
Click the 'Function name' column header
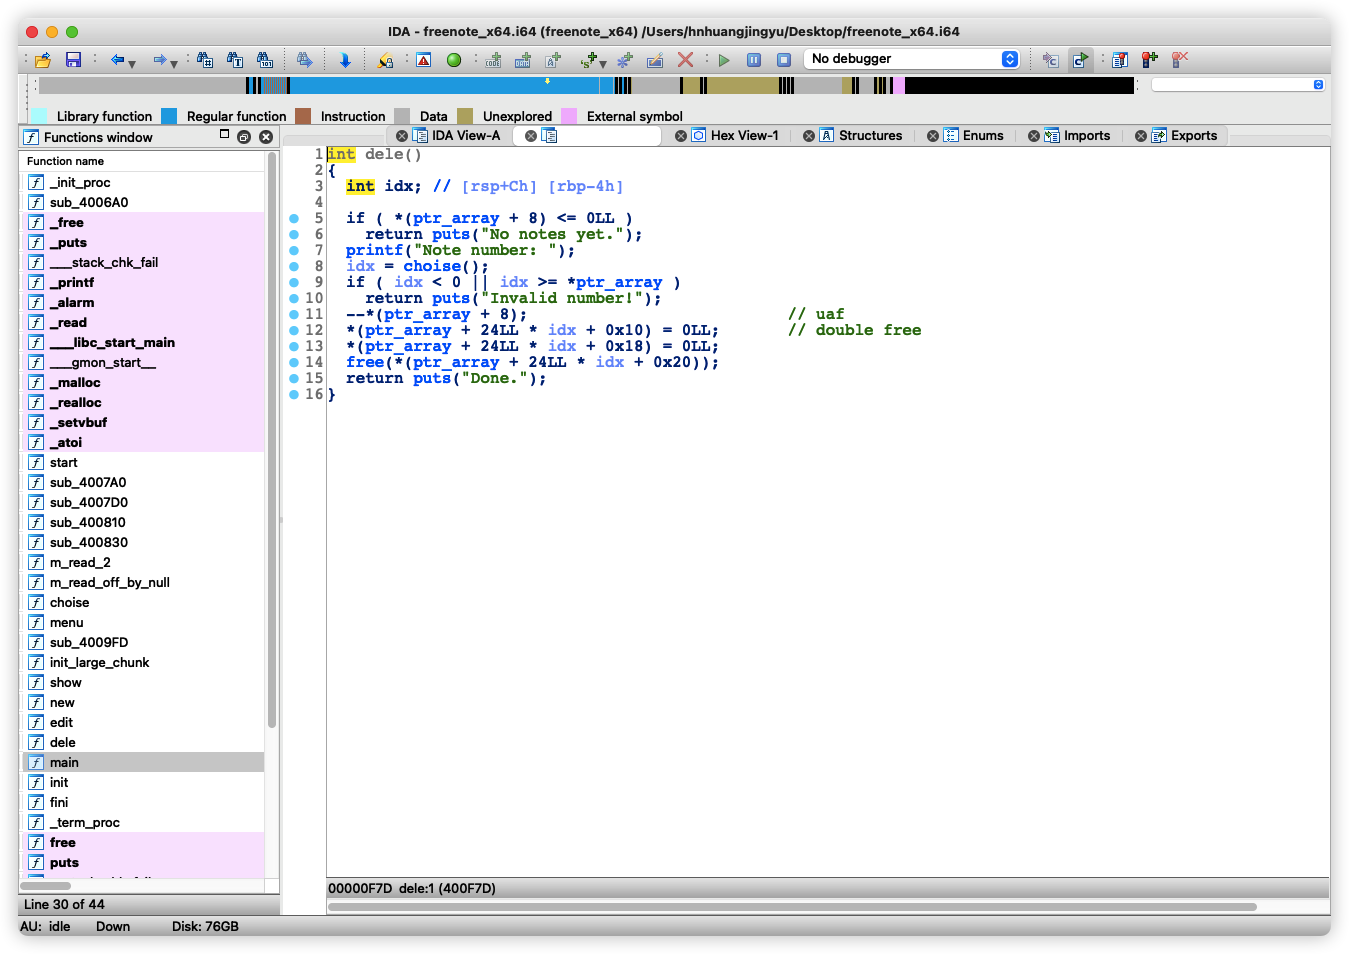coord(143,161)
